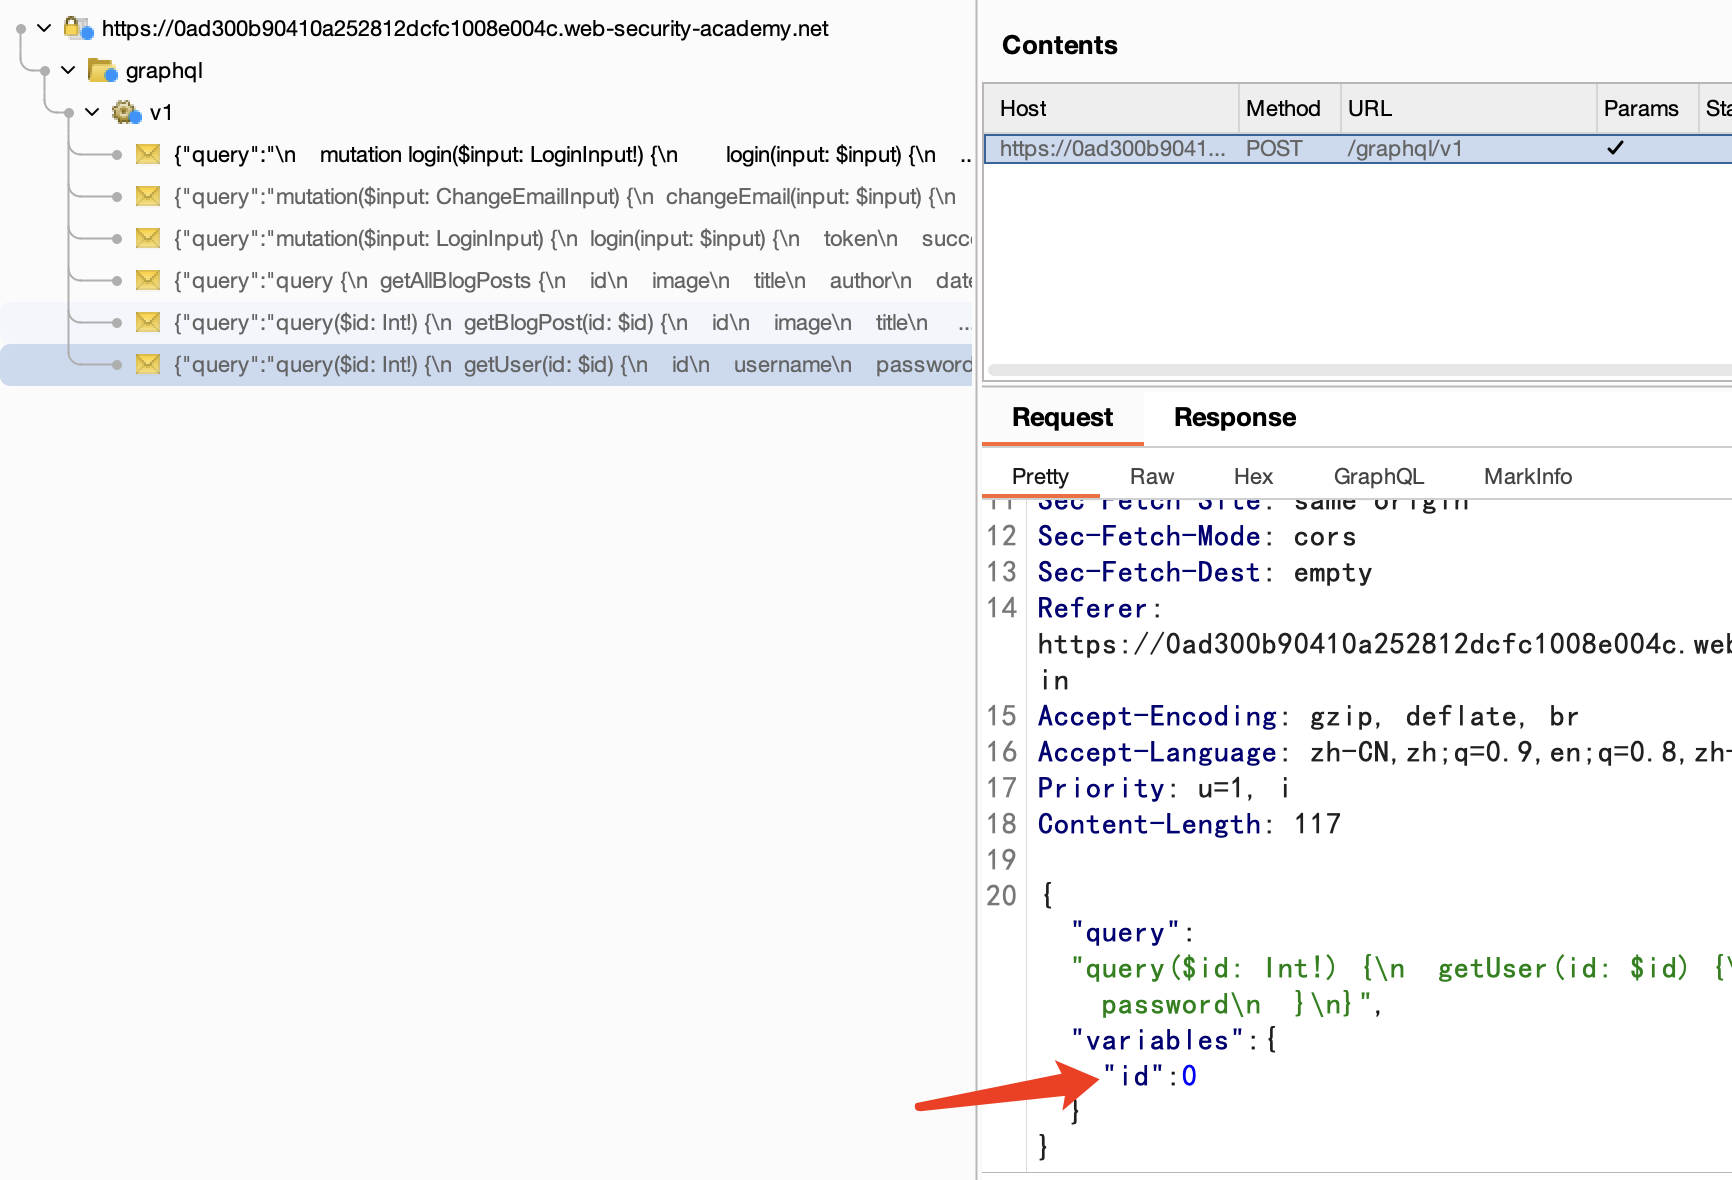Switch to Raw request view
The width and height of the screenshot is (1732, 1180).
tap(1151, 477)
